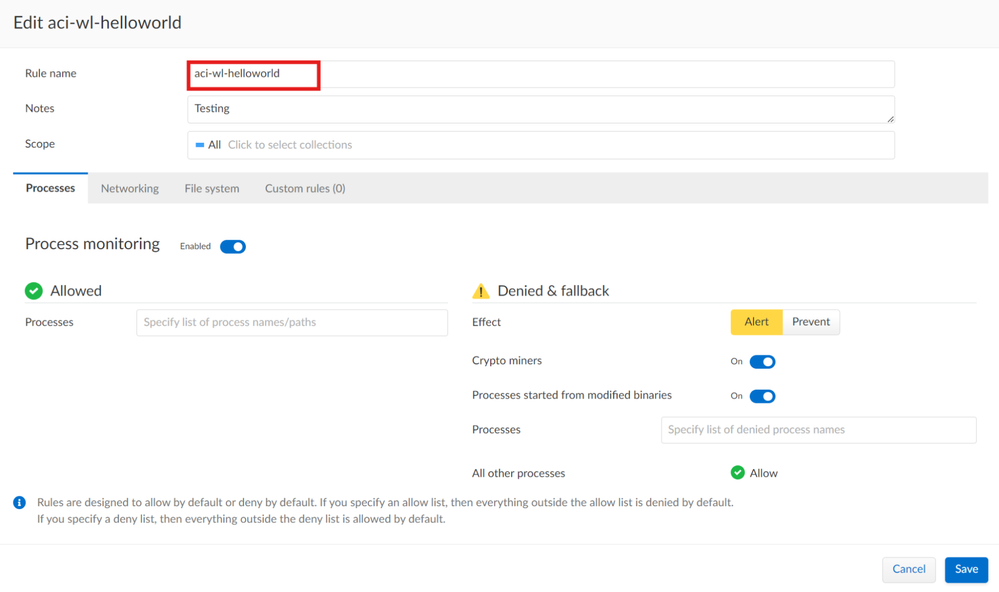The width and height of the screenshot is (999, 592).
Task: Open the Allowed processes list field
Action: pyautogui.click(x=292, y=323)
